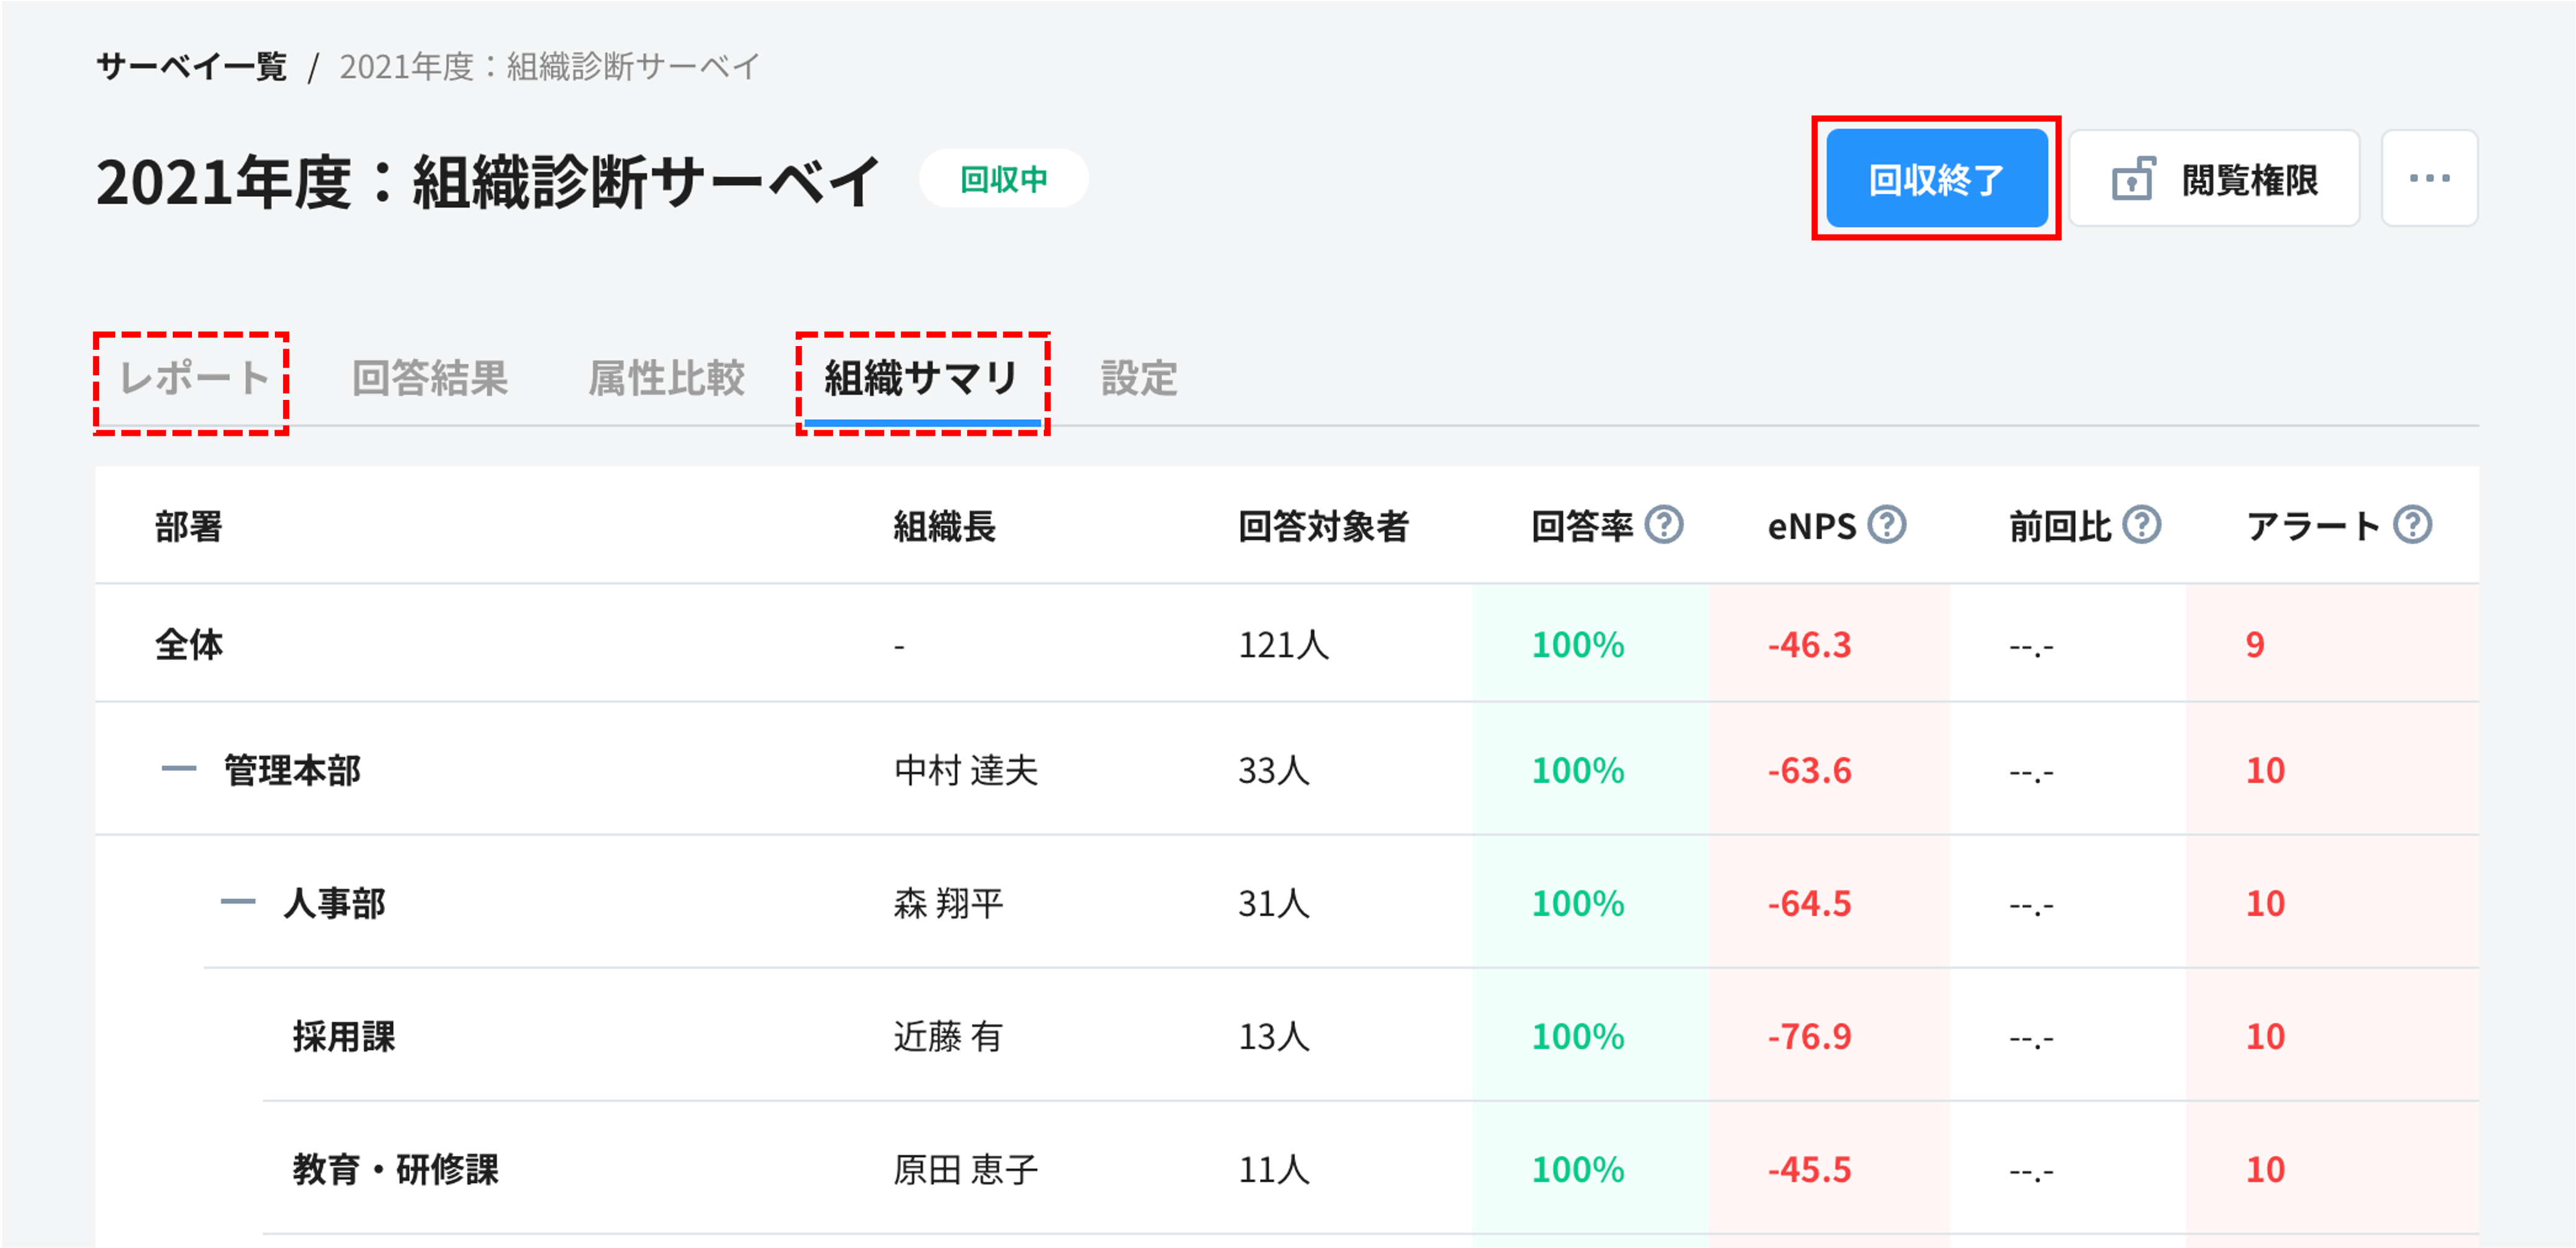Open the 閲覧権限 settings
Screen dimensions: 2576x1248
(x=2215, y=178)
